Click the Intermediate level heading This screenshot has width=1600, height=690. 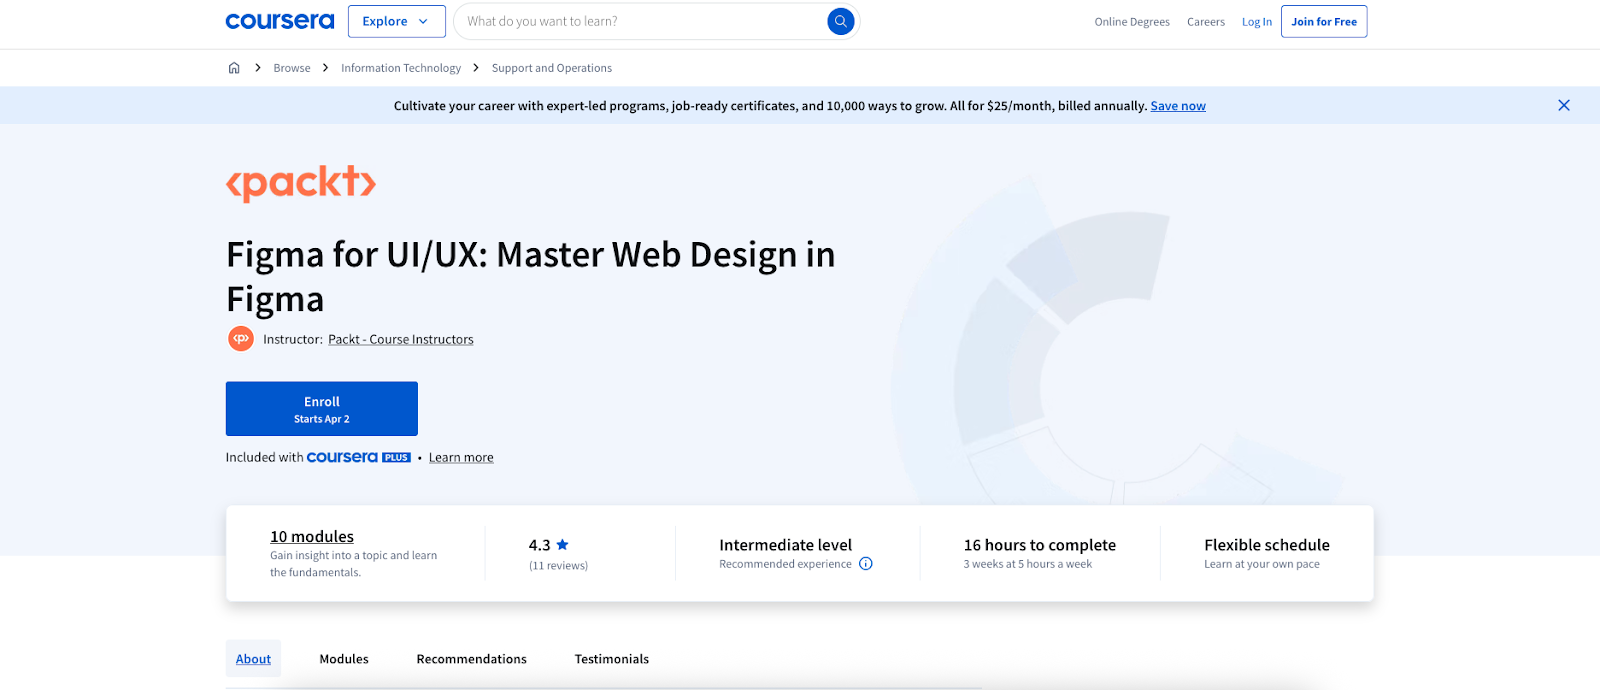coord(786,545)
